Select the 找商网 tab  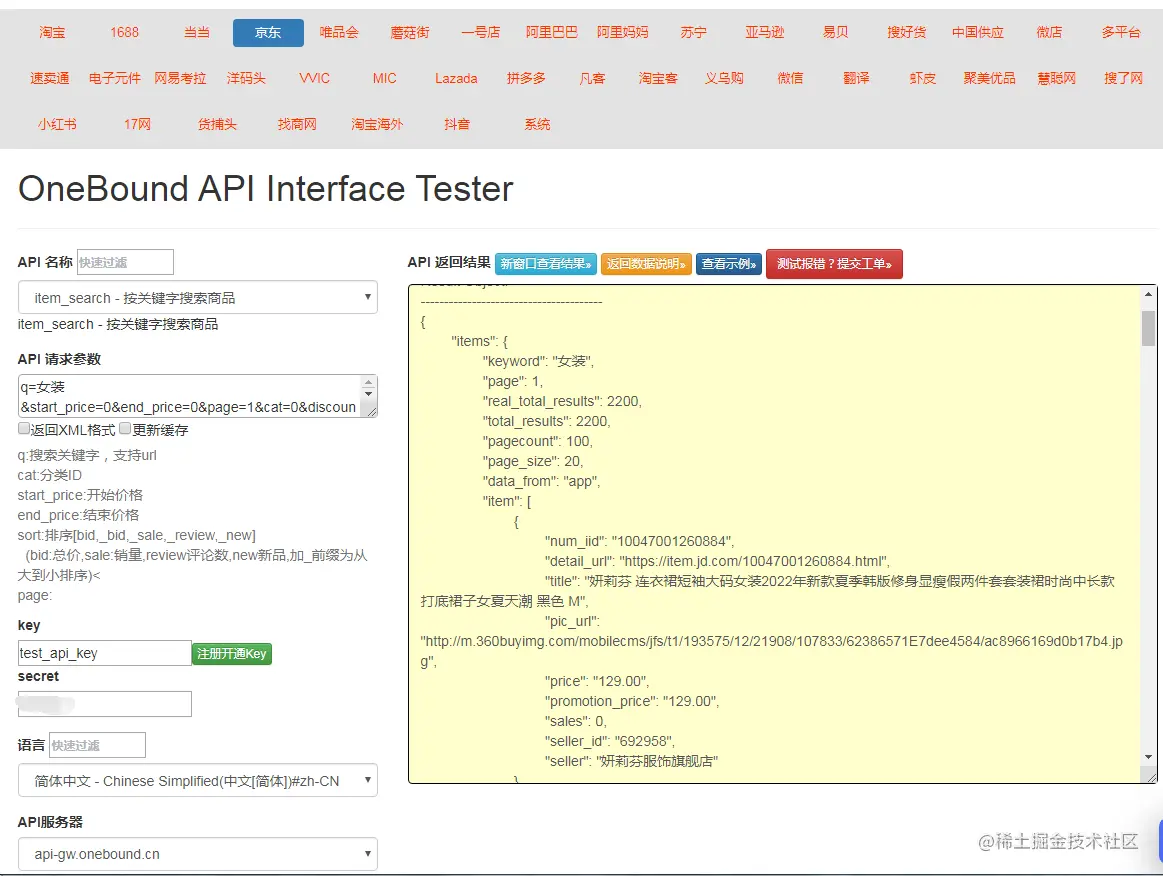tap(297, 125)
